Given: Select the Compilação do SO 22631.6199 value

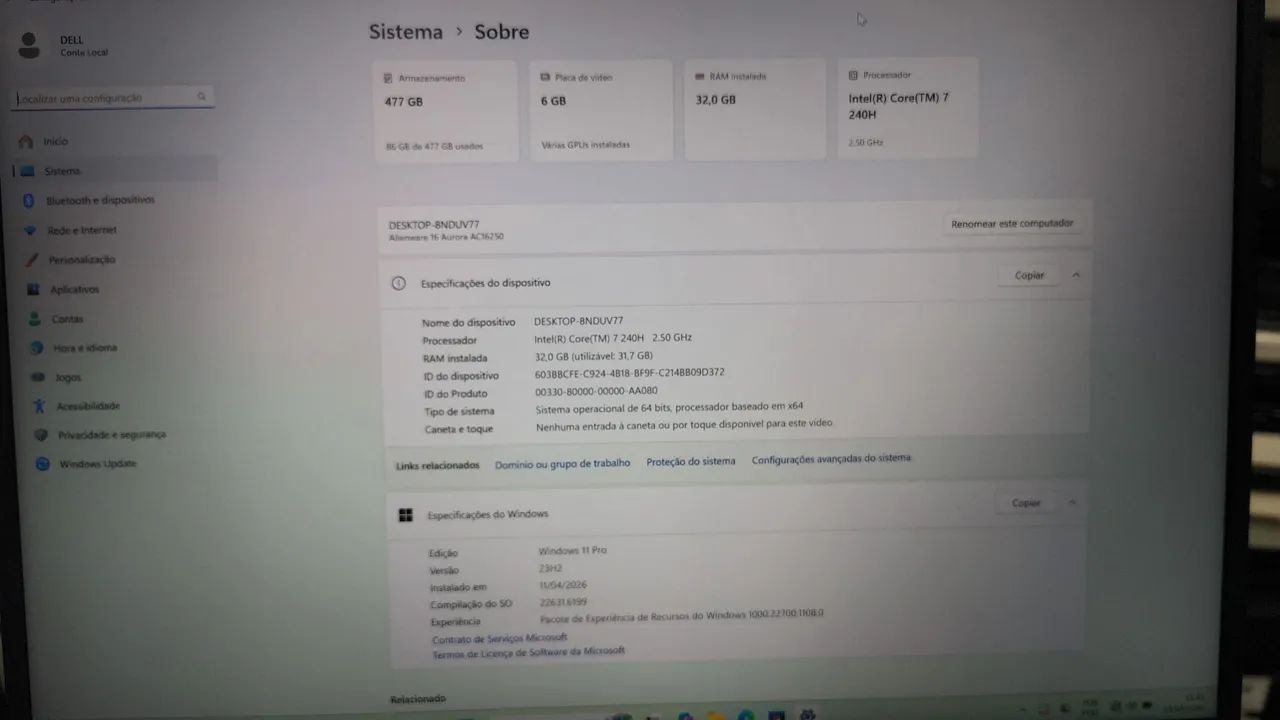Looking at the screenshot, I should (563, 602).
